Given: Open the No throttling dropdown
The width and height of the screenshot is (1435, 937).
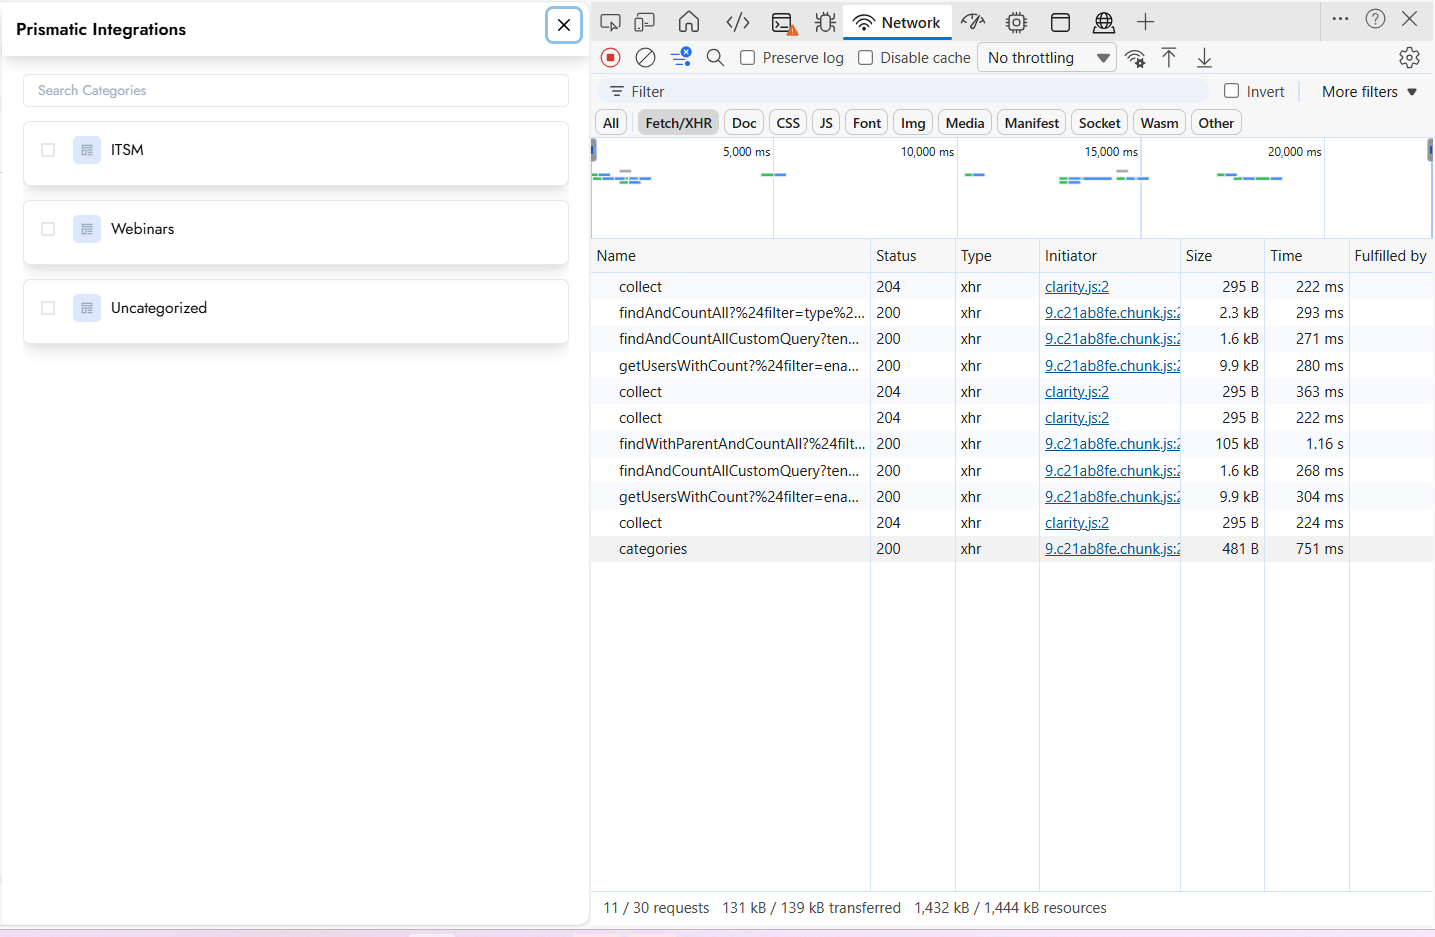Looking at the screenshot, I should 1048,58.
